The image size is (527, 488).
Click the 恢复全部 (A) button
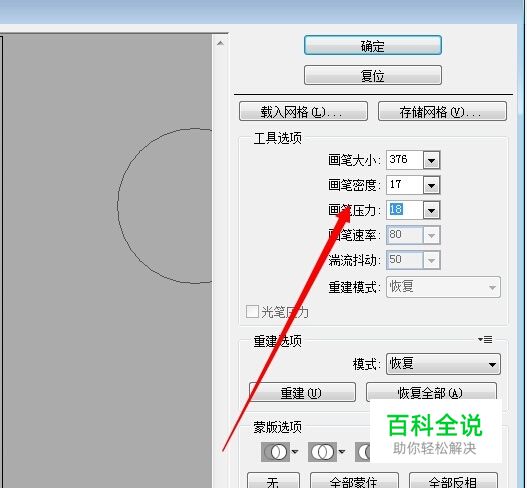(431, 392)
